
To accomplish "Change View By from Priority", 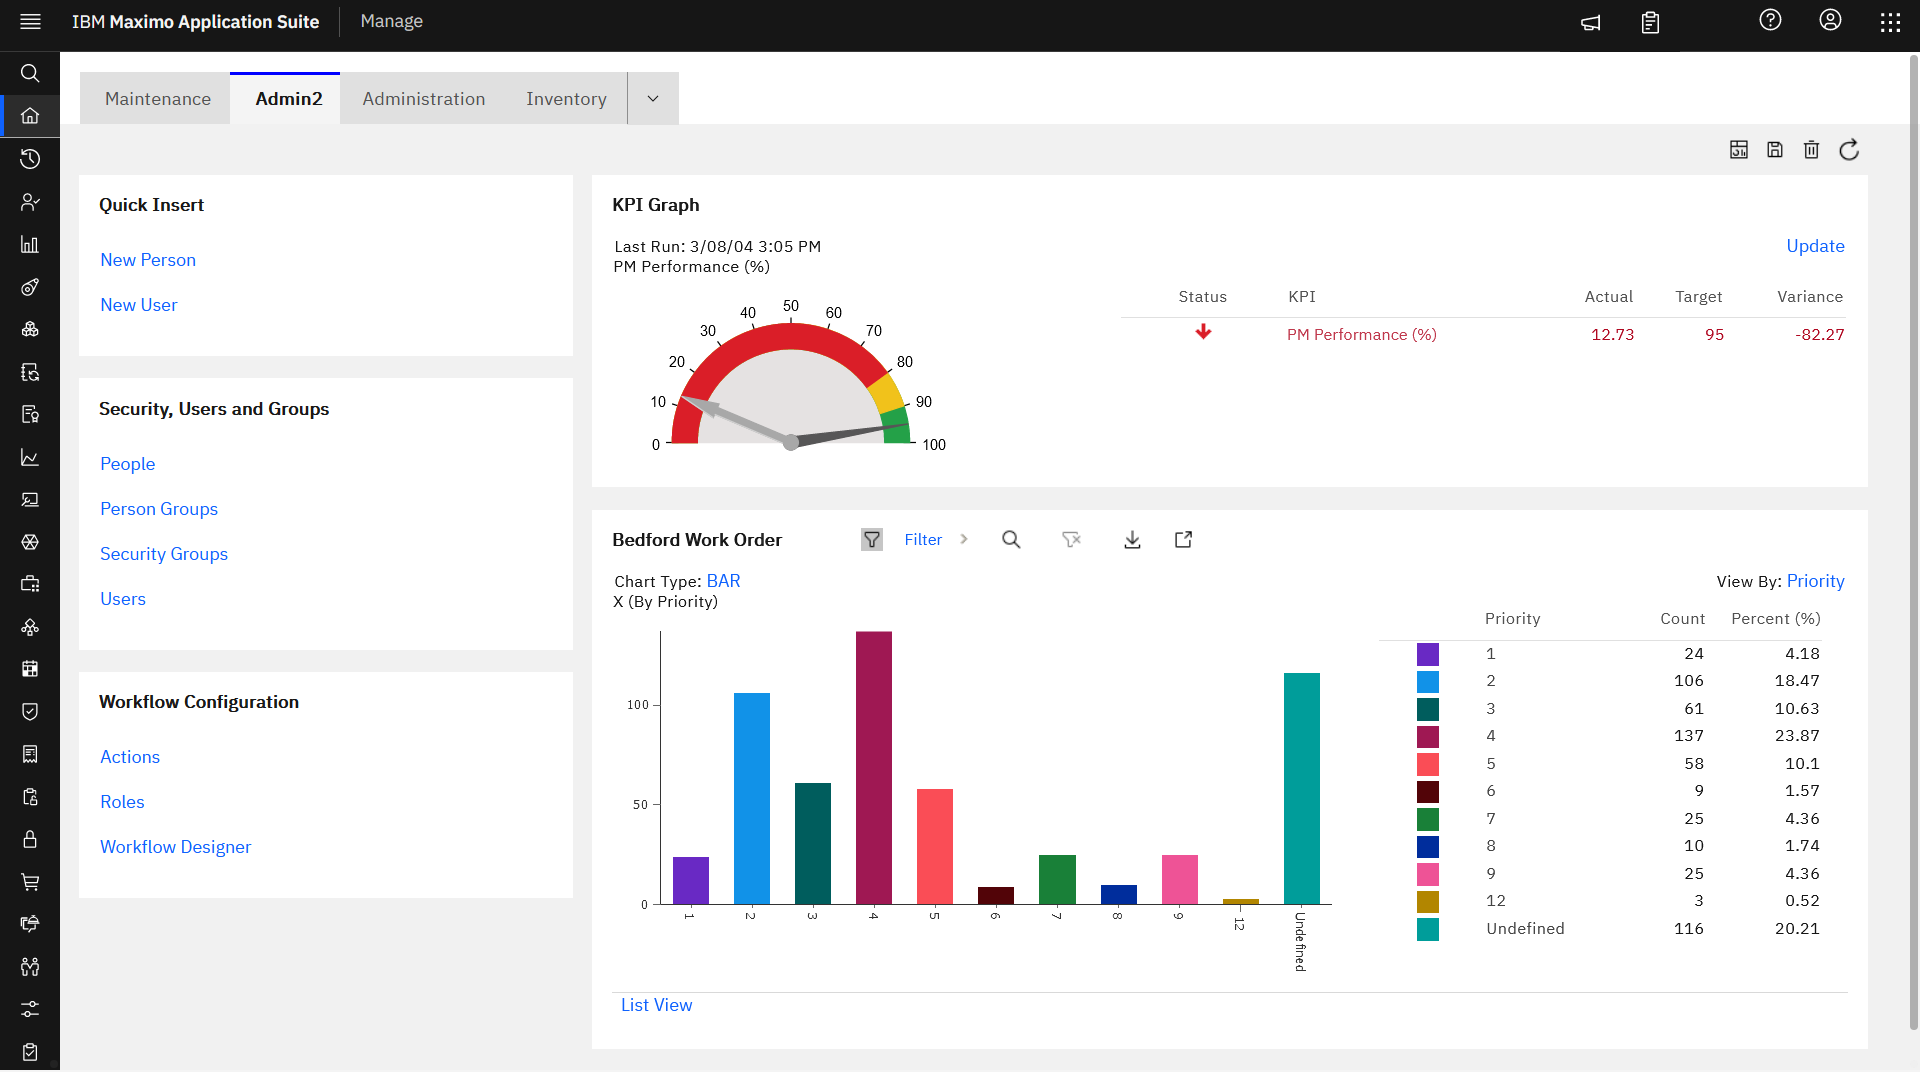I will [x=1815, y=581].
